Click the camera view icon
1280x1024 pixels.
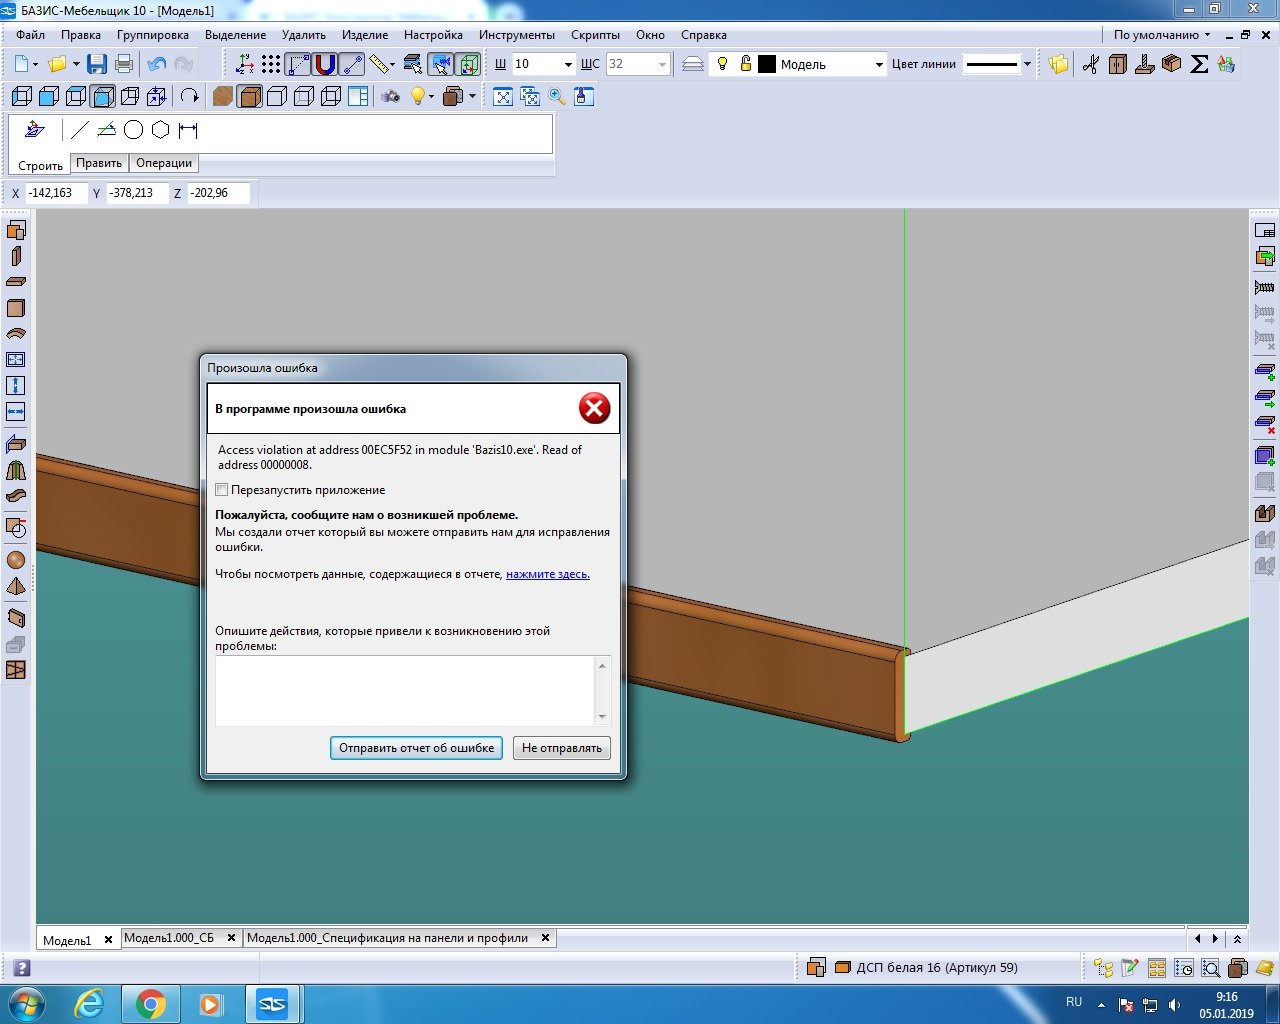pyautogui.click(x=391, y=96)
